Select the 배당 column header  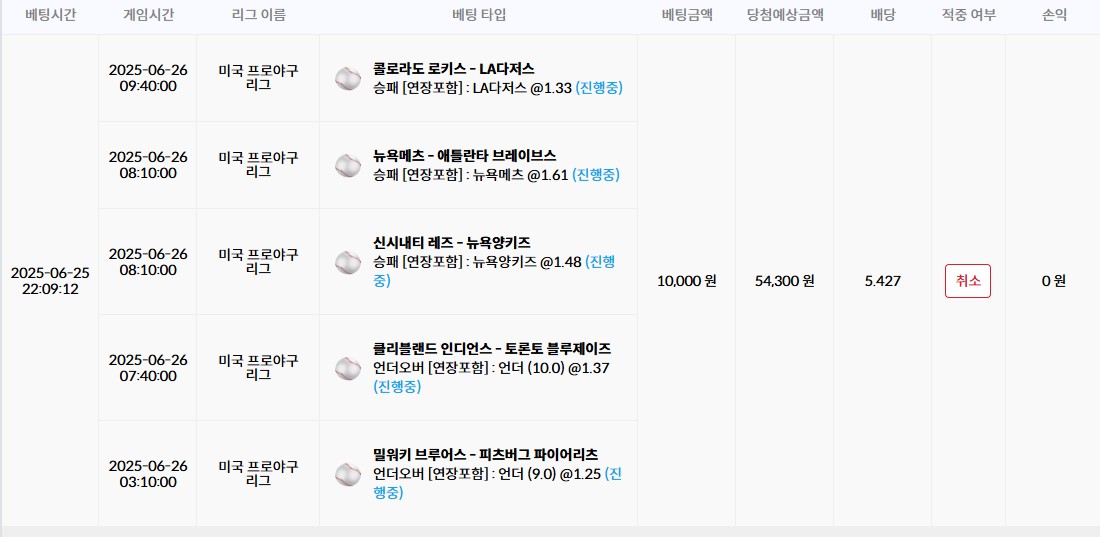pyautogui.click(x=882, y=16)
